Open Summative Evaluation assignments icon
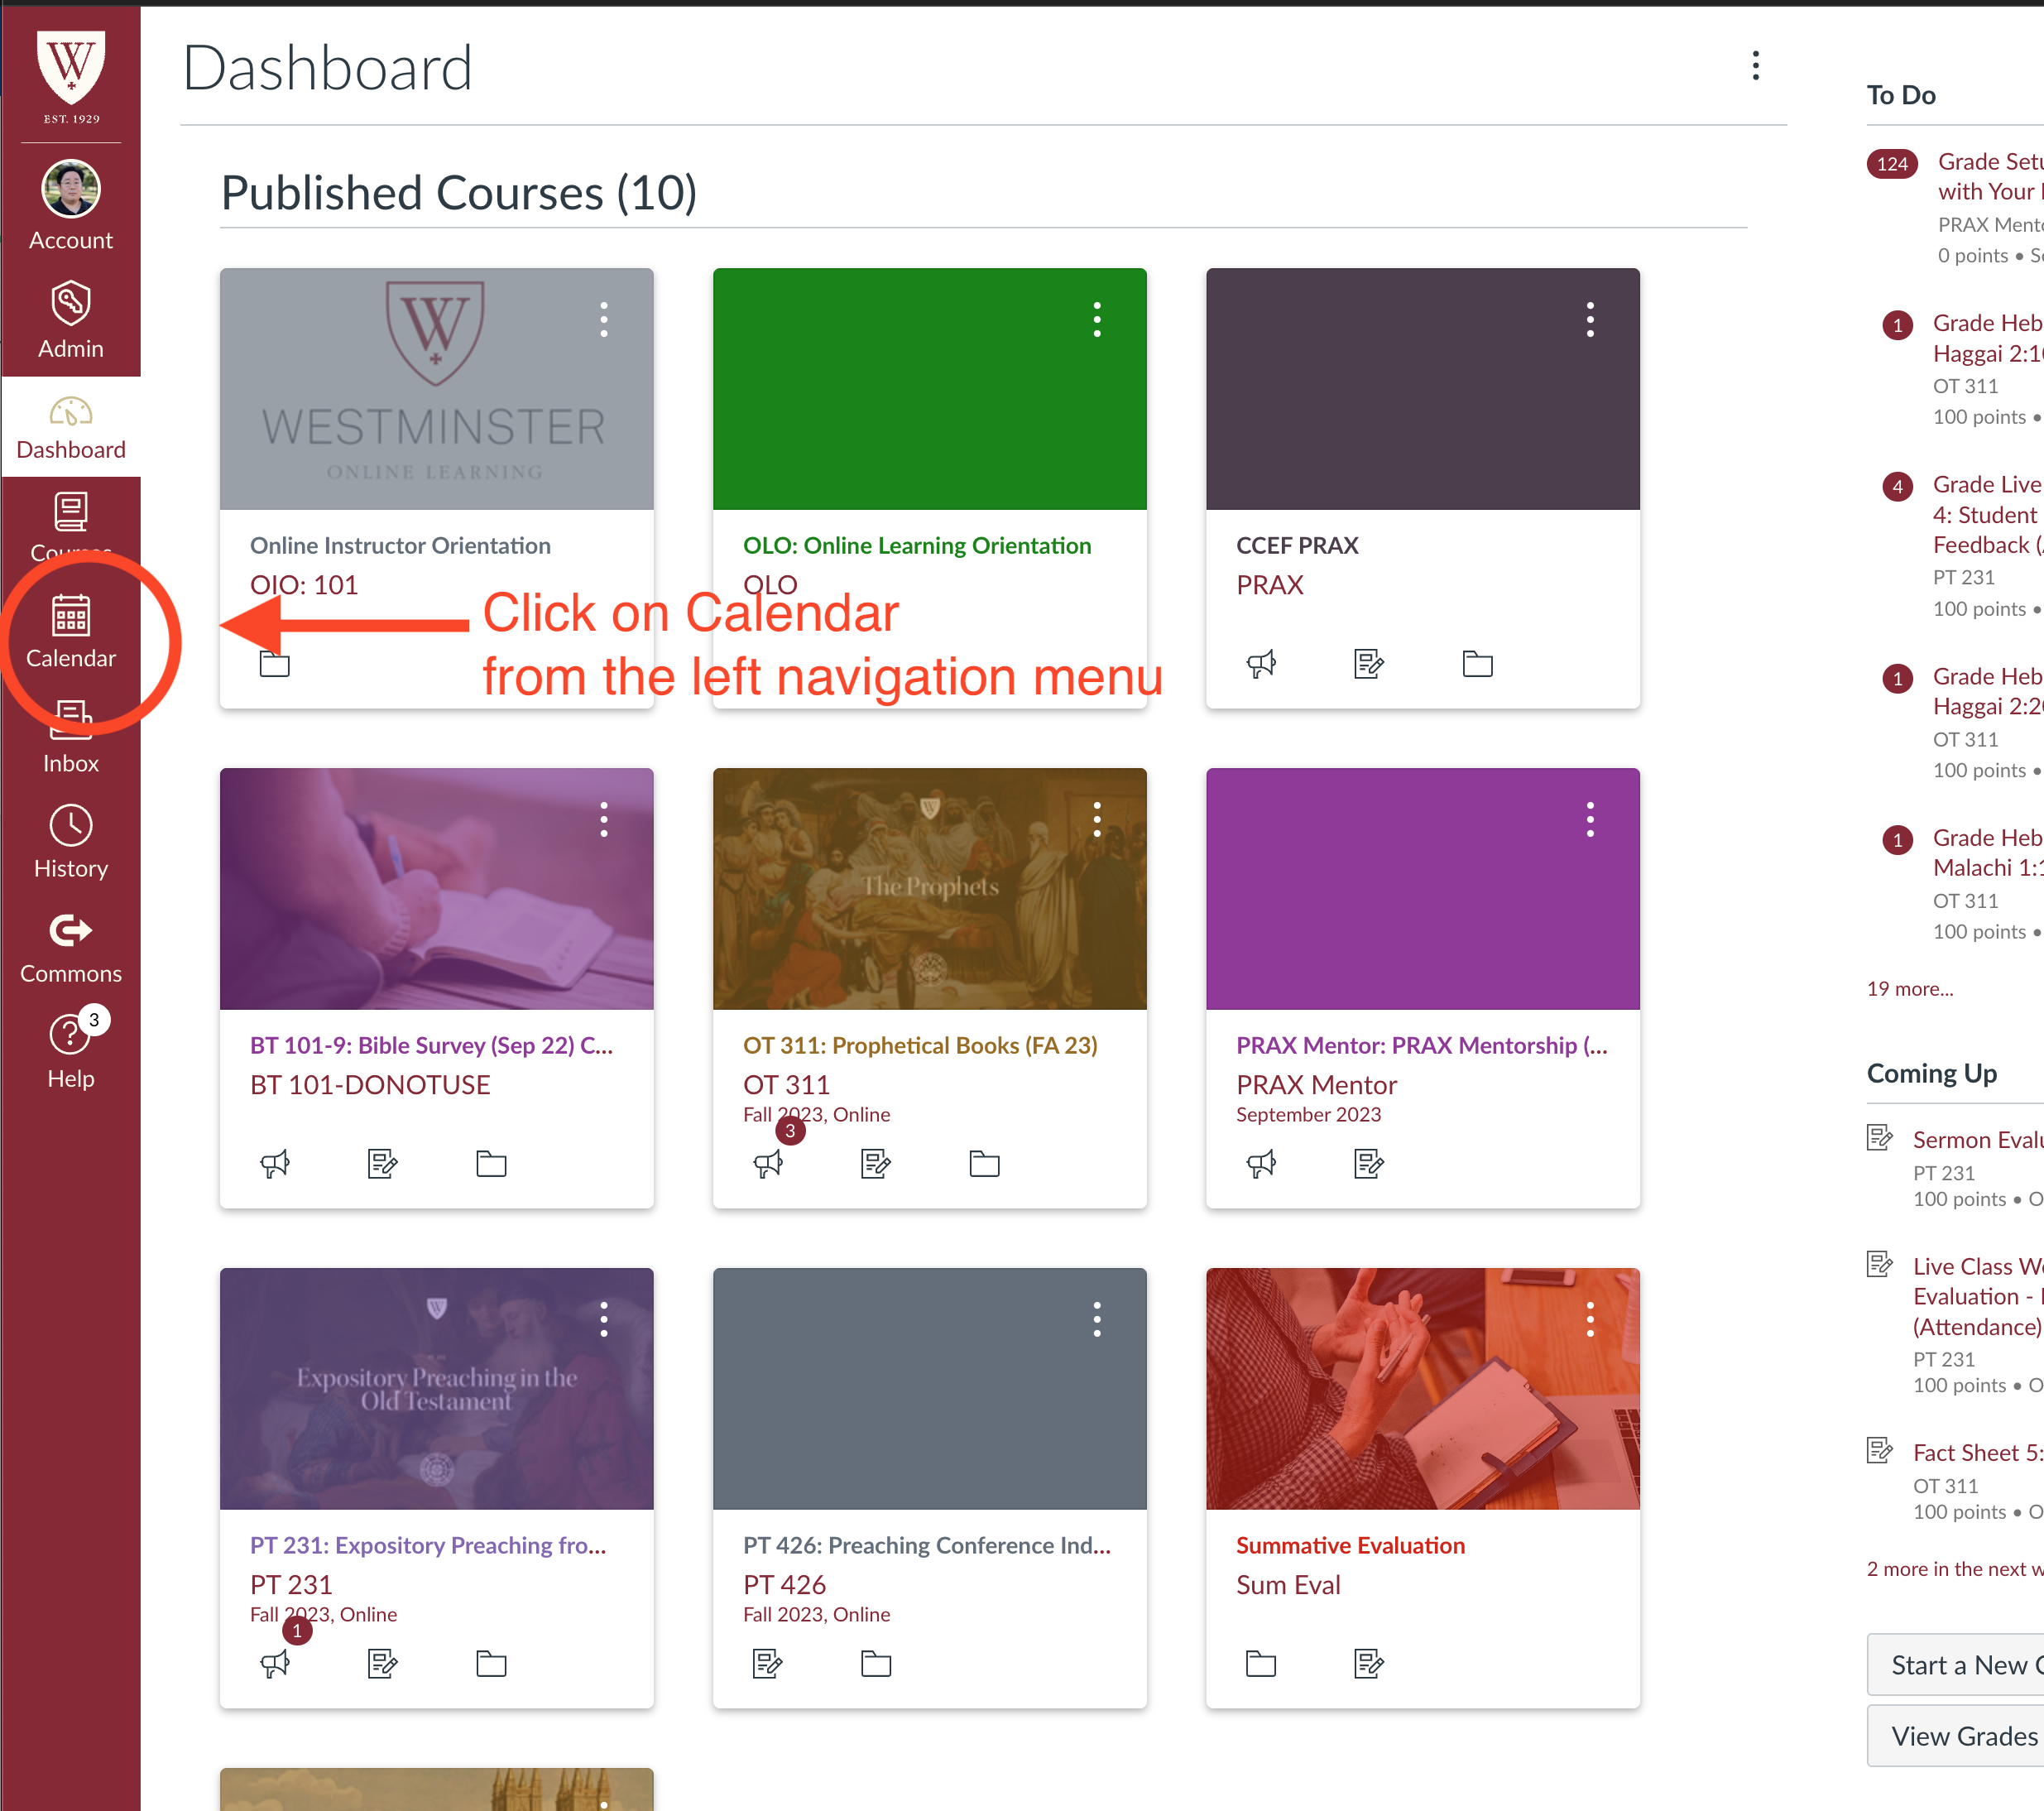2044x1811 pixels. (1368, 1664)
